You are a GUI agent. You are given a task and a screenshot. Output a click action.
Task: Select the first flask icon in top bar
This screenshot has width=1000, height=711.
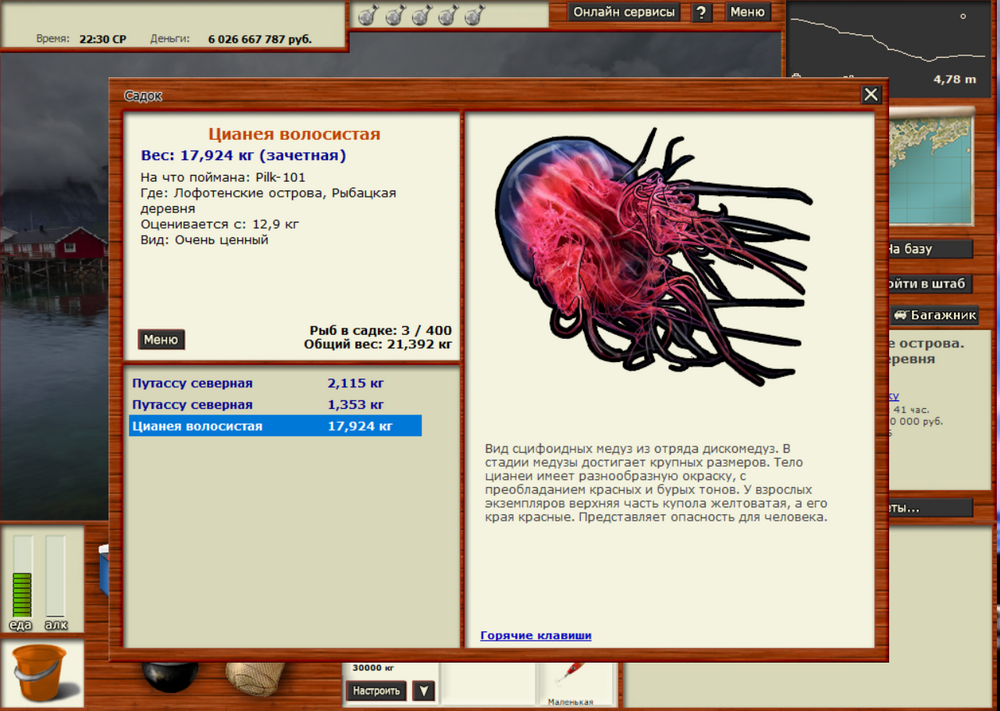(x=367, y=15)
